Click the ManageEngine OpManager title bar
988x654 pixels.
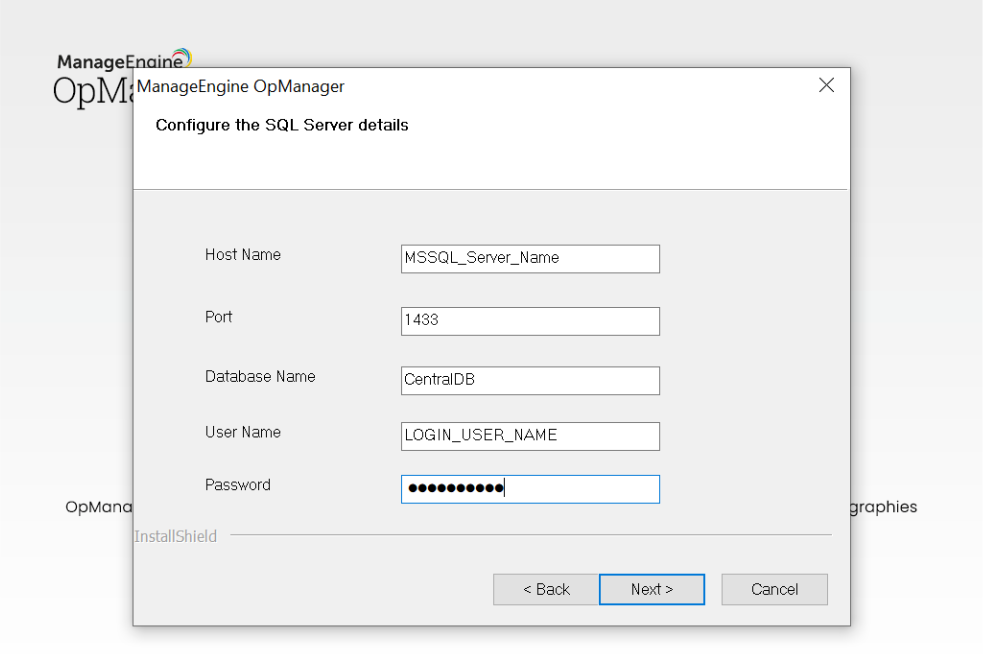tap(450, 87)
